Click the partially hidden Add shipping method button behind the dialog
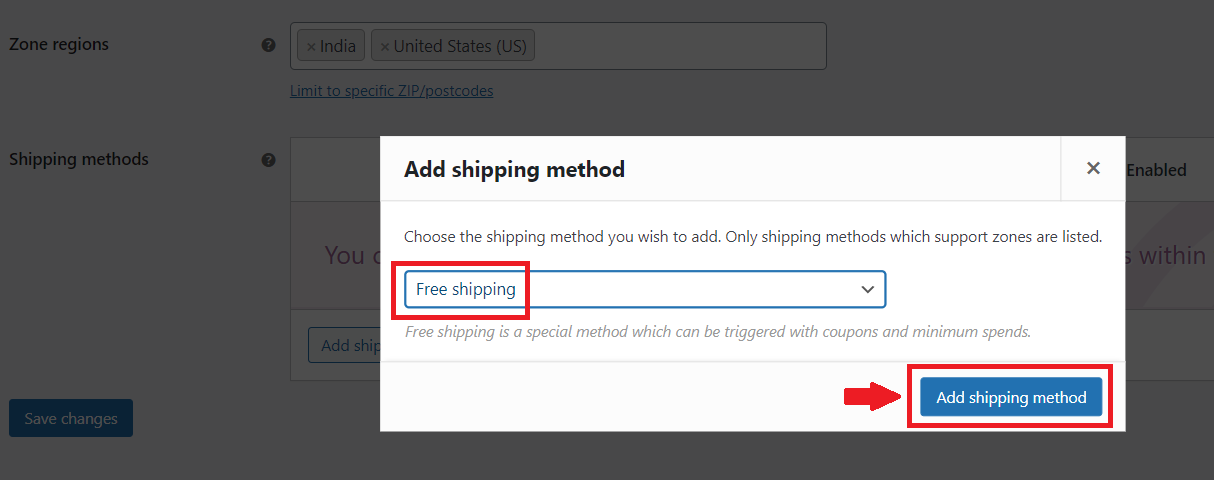 [344, 346]
